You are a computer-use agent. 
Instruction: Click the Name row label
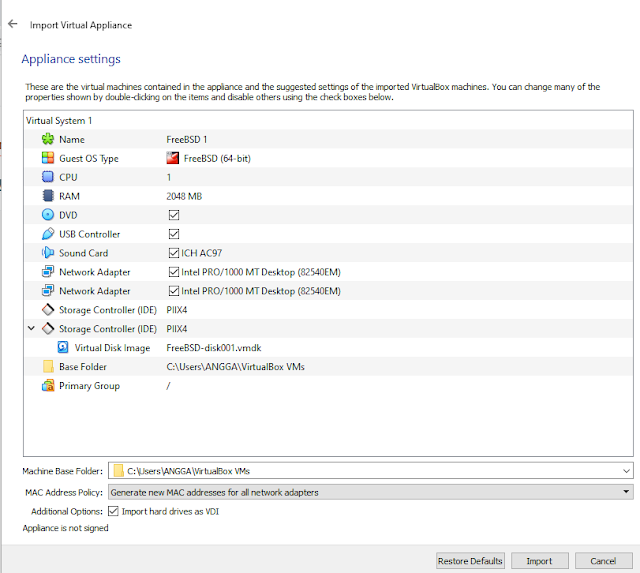tap(72, 140)
